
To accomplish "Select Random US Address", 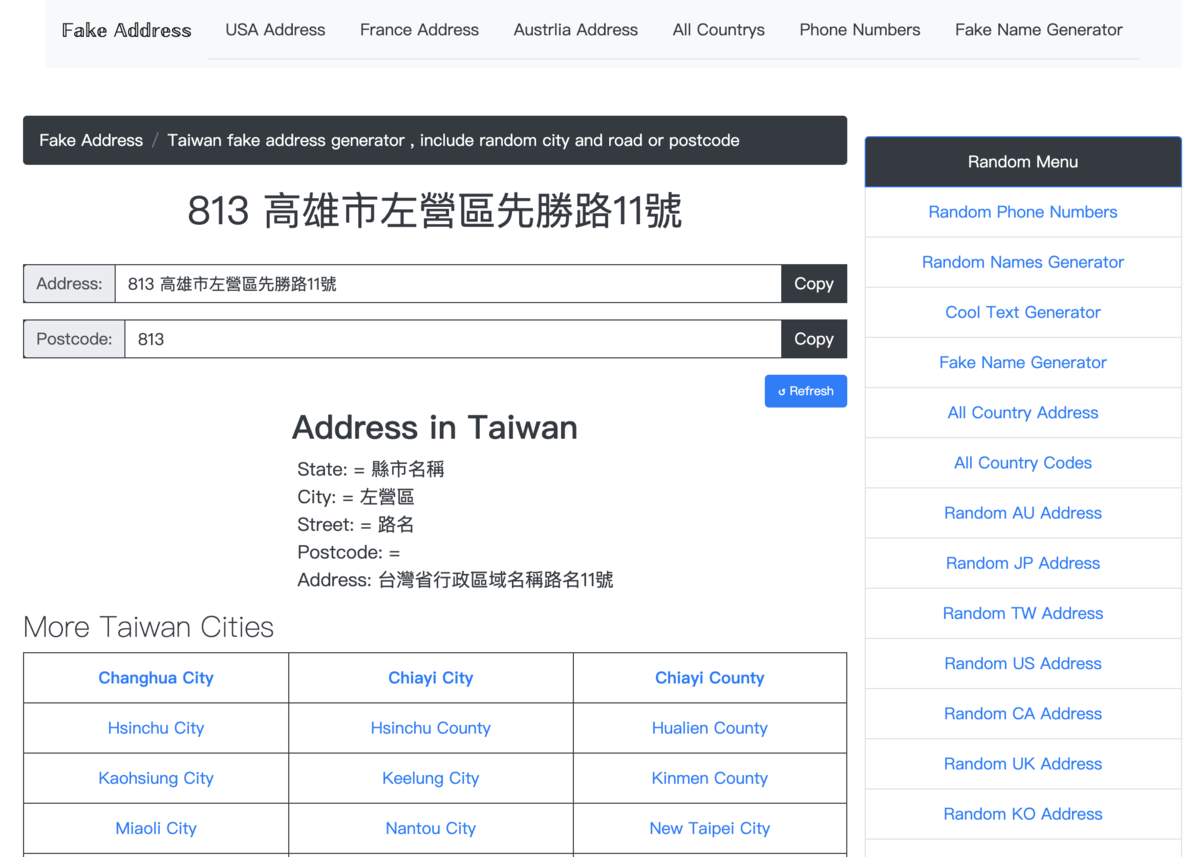I will click(x=1023, y=663).
